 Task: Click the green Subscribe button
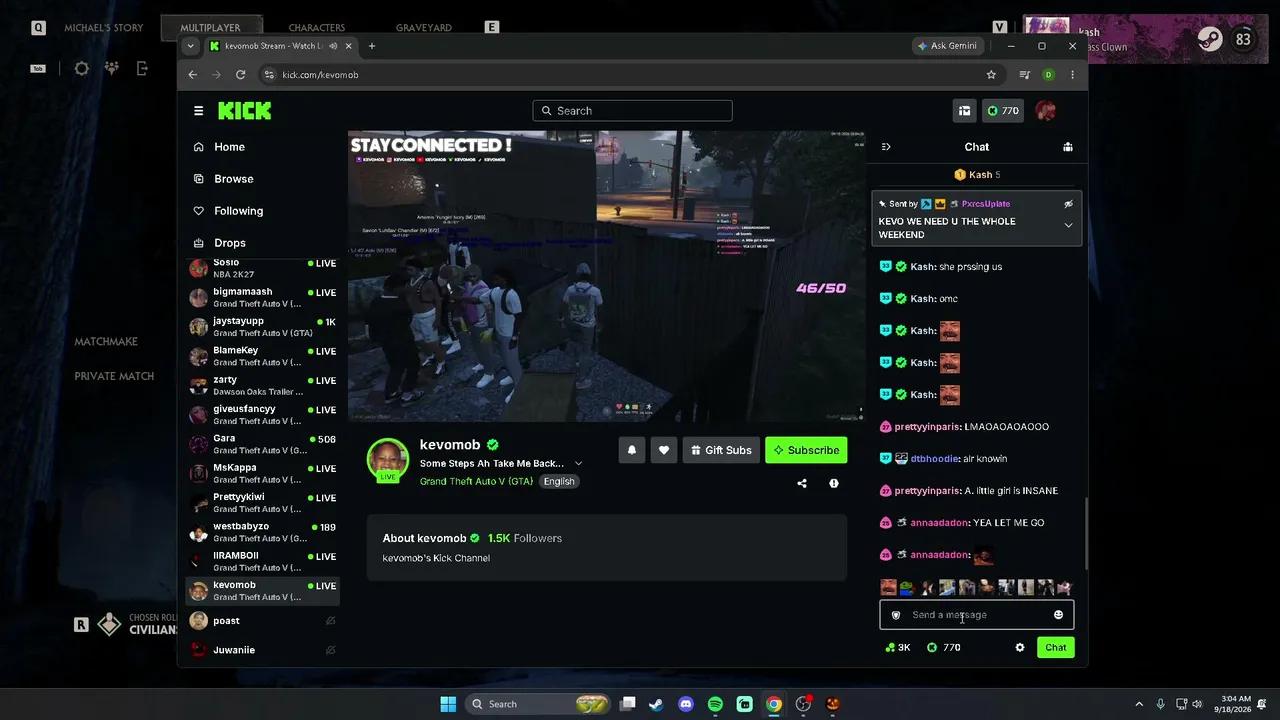tap(806, 450)
